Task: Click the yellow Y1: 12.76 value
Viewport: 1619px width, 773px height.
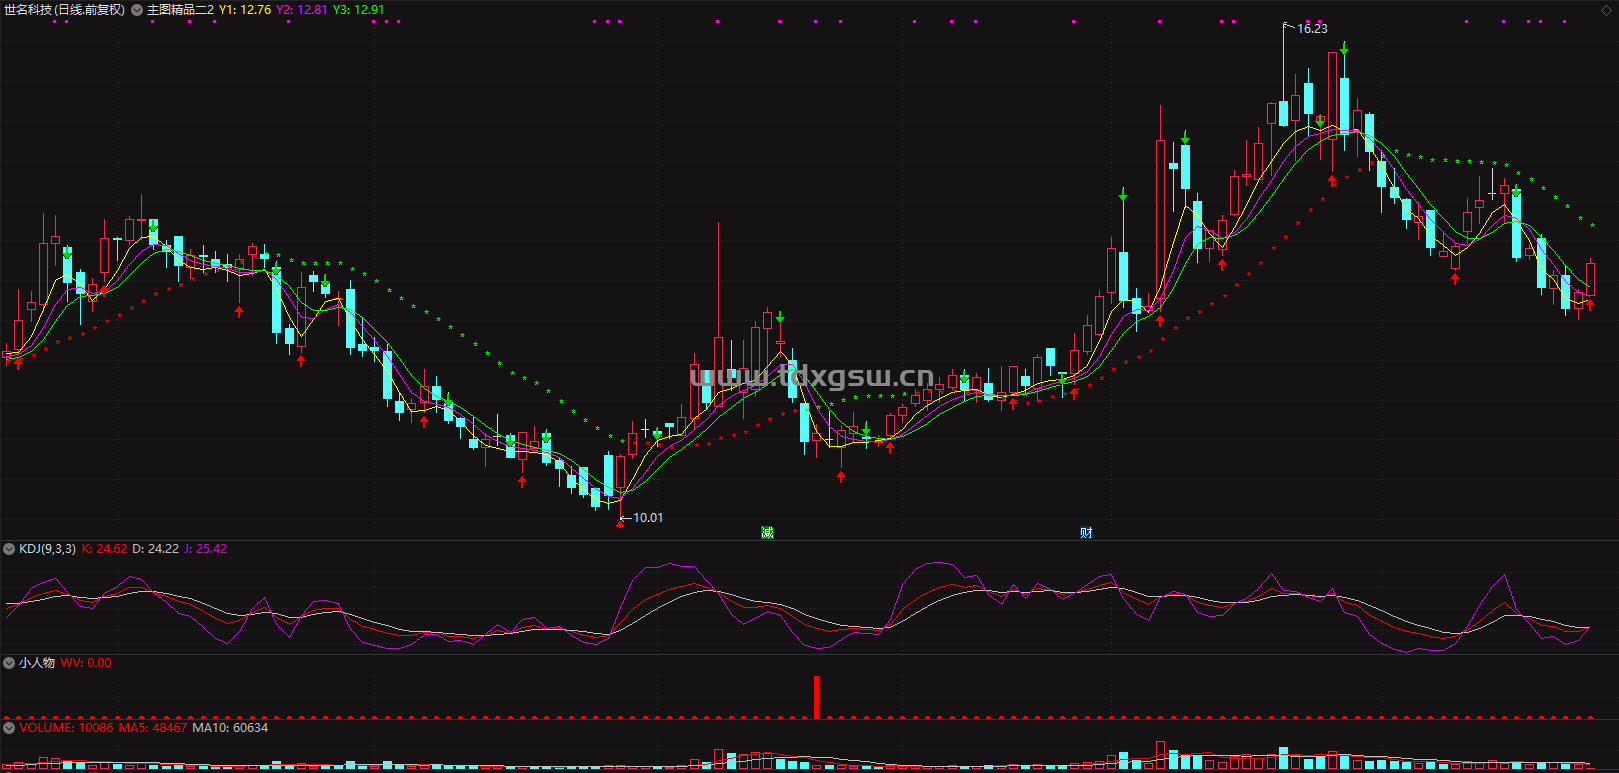Action: (245, 10)
